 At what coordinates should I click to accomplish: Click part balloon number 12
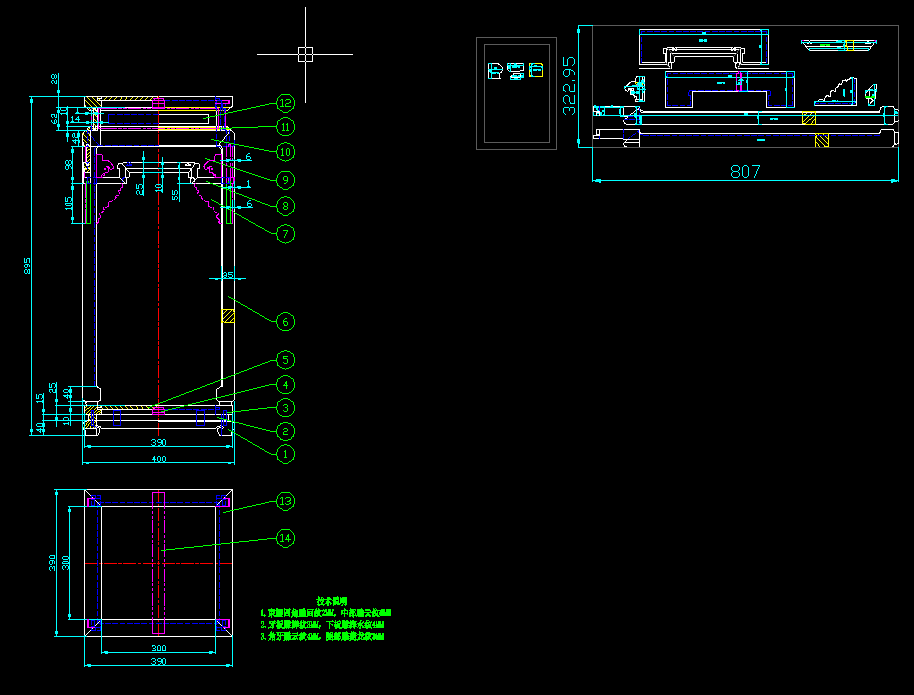click(285, 103)
